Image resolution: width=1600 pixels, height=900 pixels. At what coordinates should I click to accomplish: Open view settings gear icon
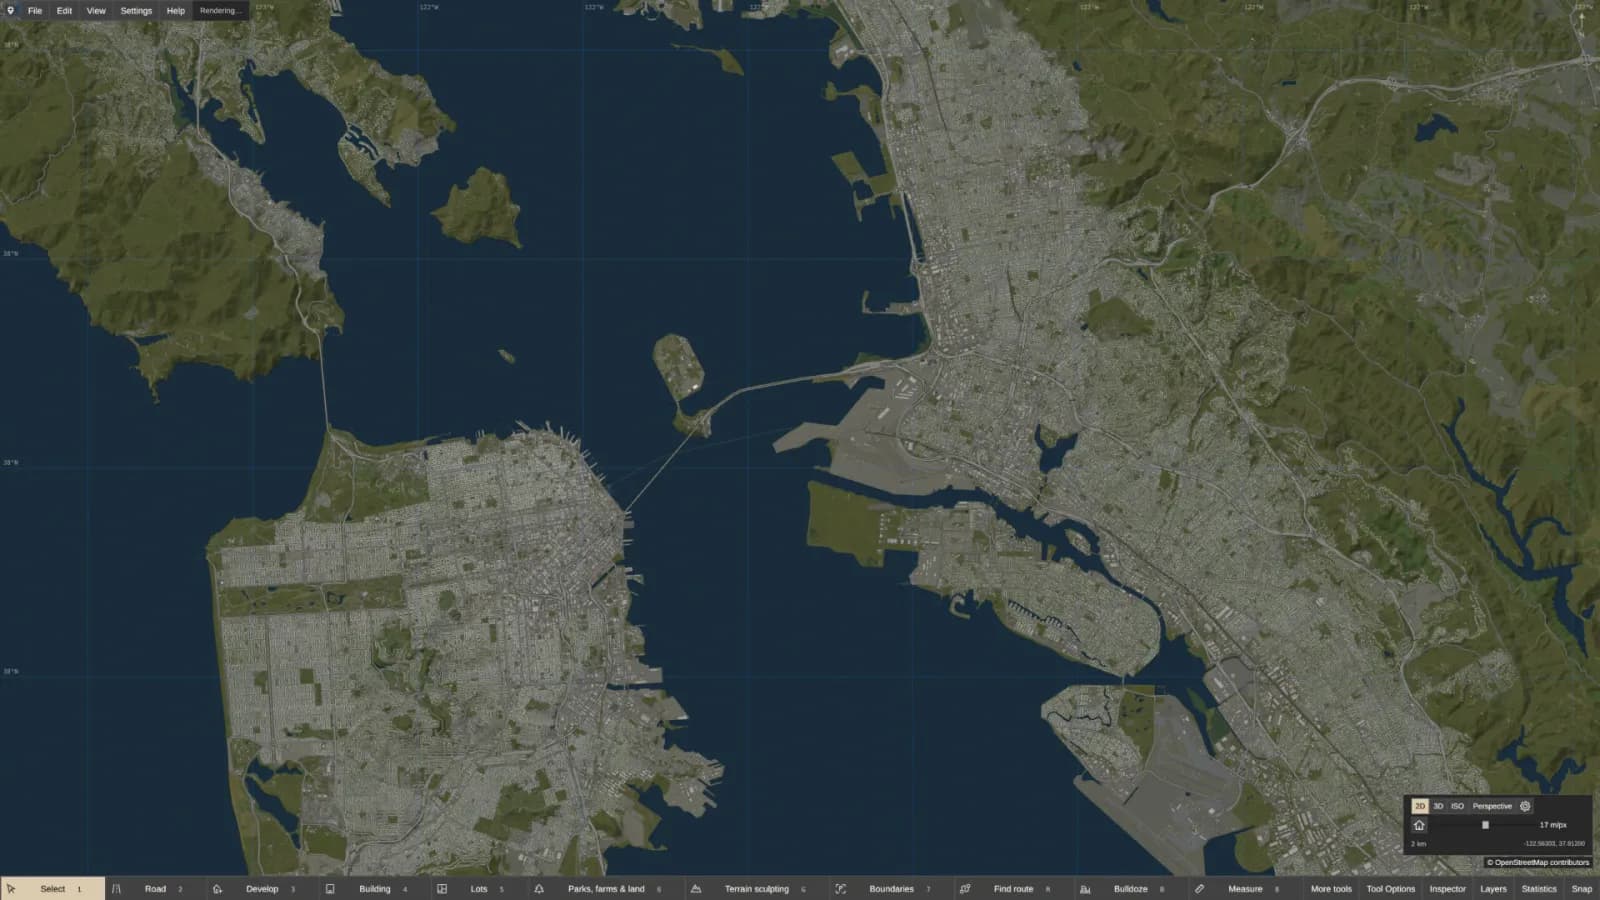click(x=1525, y=806)
